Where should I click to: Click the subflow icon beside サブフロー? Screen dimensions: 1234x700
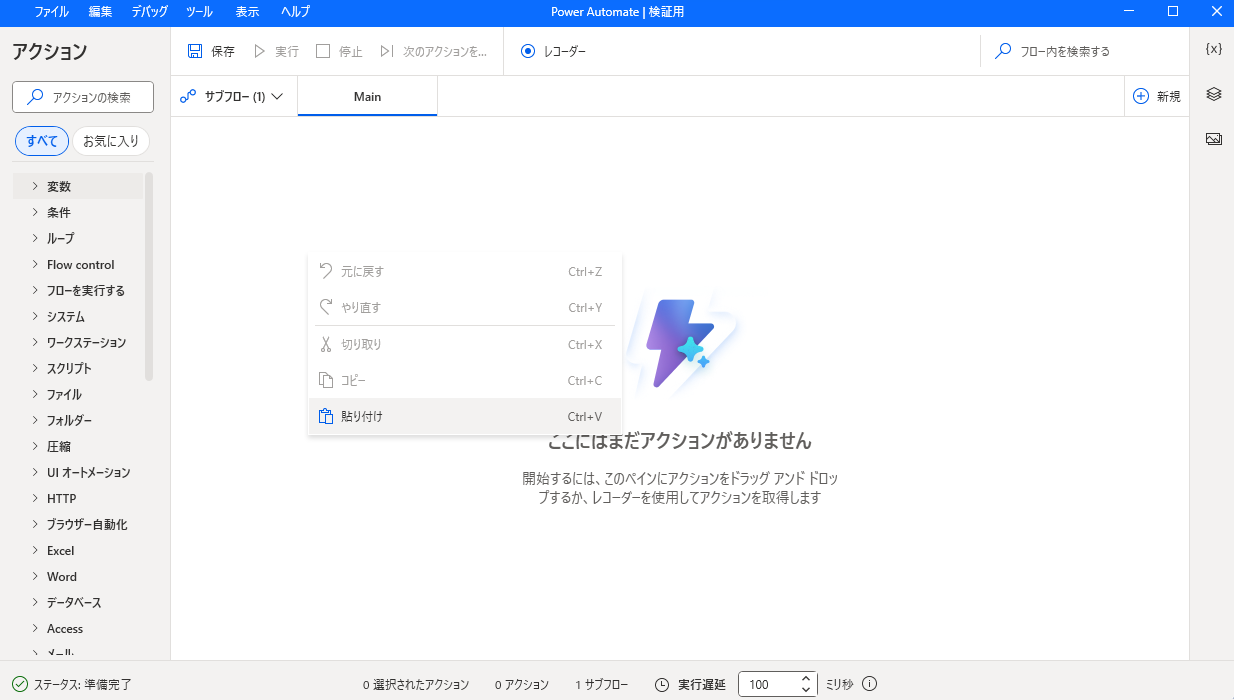click(x=188, y=97)
